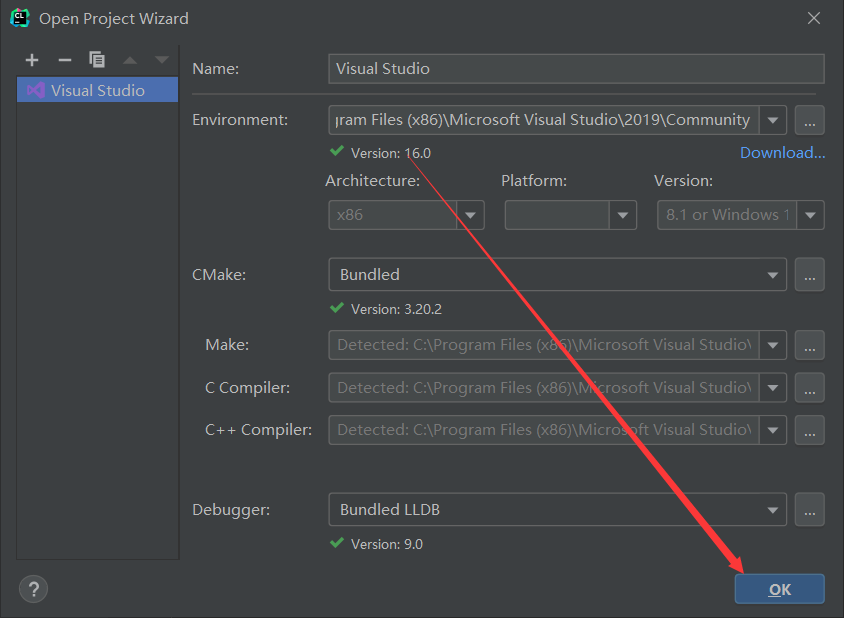Browse for C++ Compiler with ellipsis button

810,430
